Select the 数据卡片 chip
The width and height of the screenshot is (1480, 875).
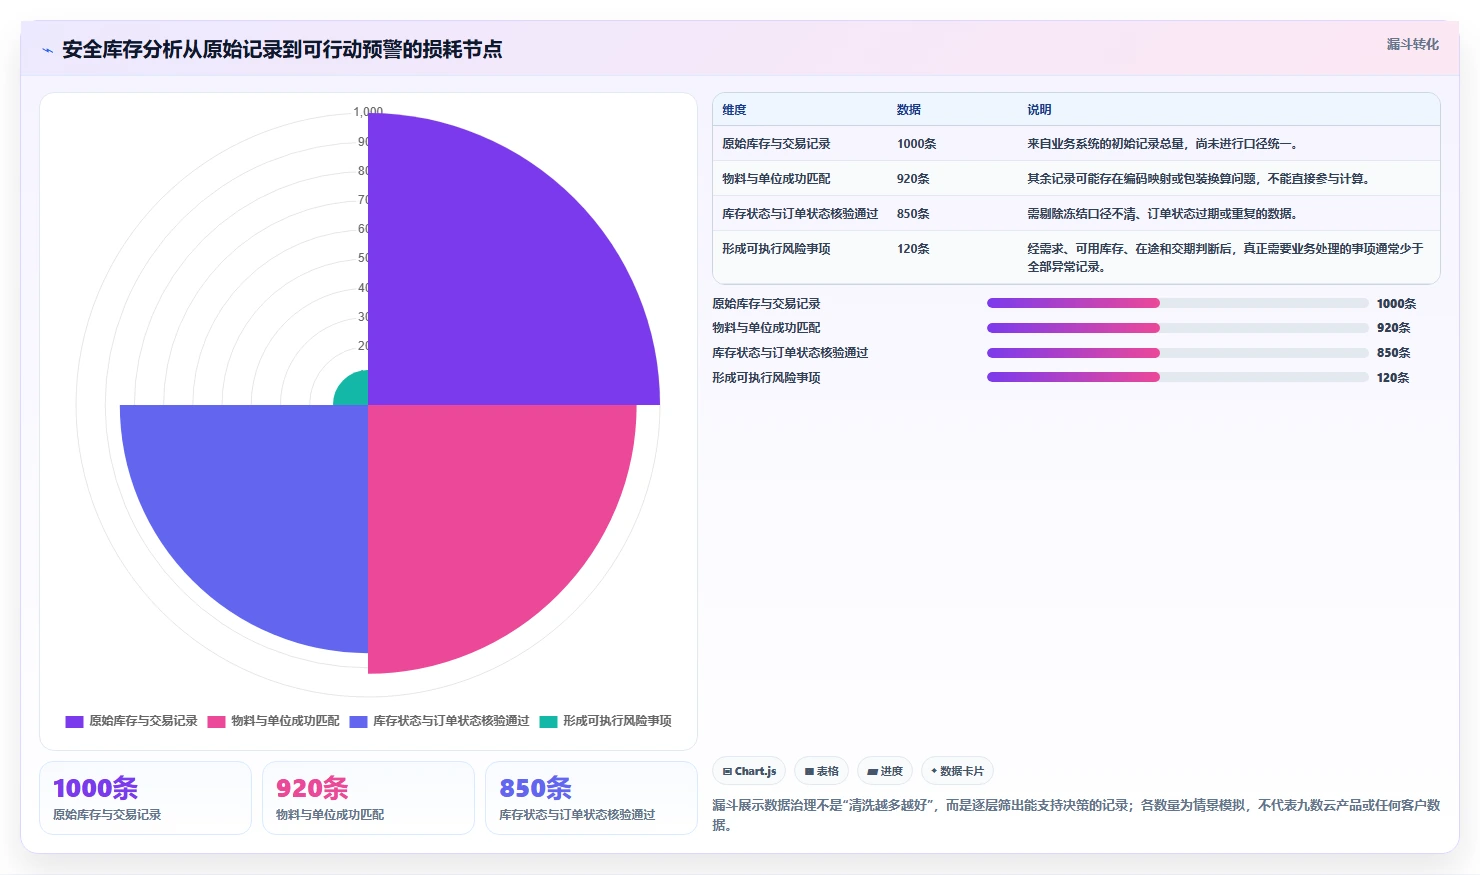(957, 771)
